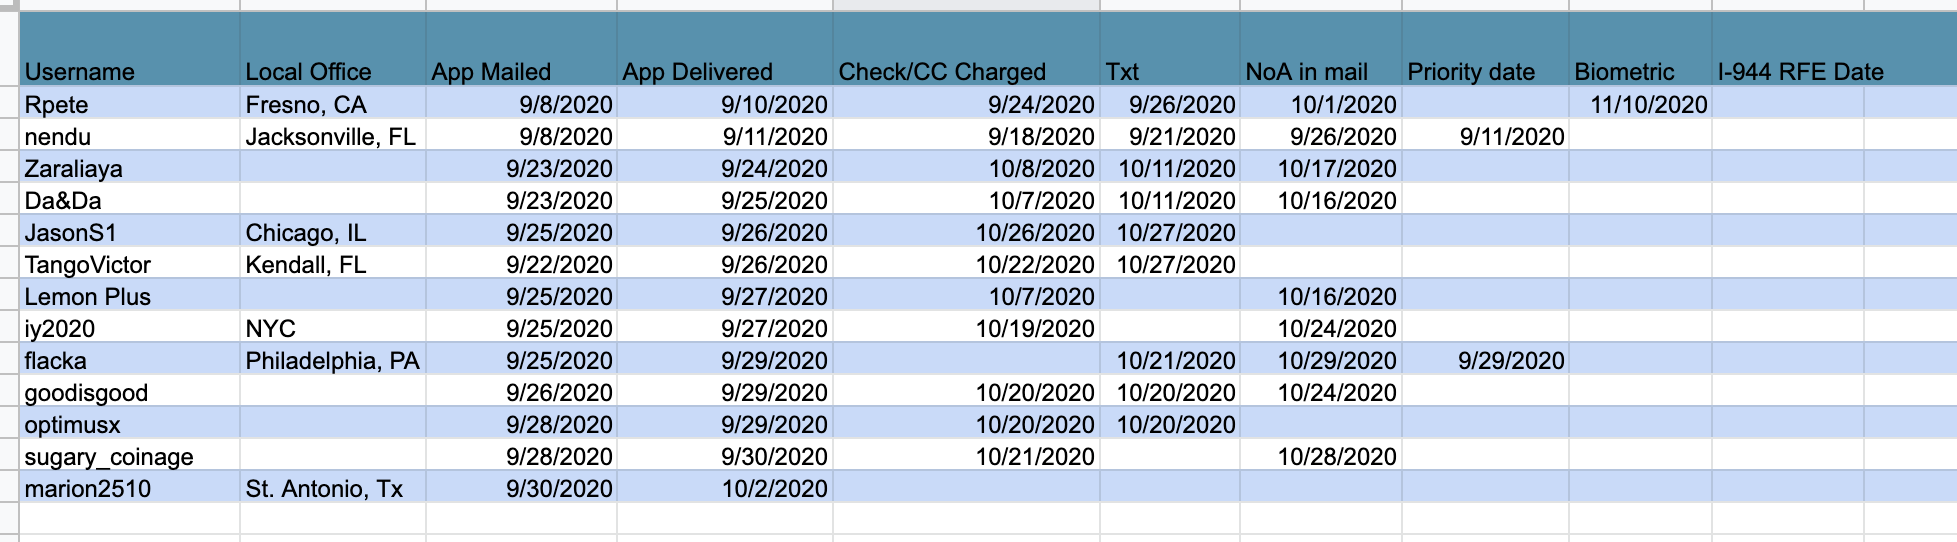Select the Lemon Plus username cell

point(130,296)
